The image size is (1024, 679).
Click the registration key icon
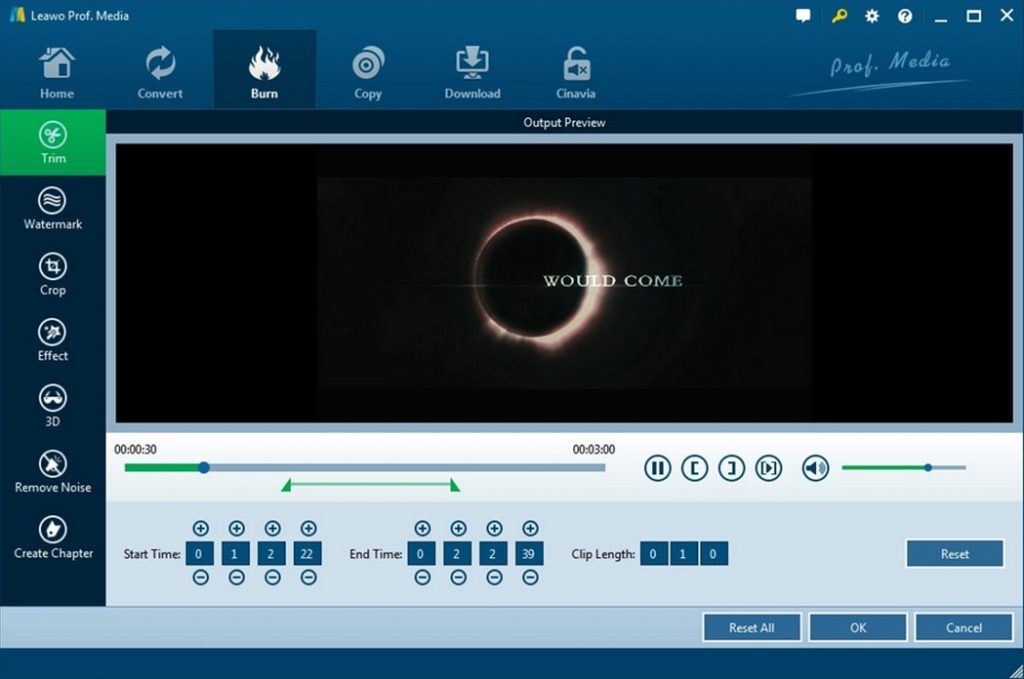[x=838, y=16]
